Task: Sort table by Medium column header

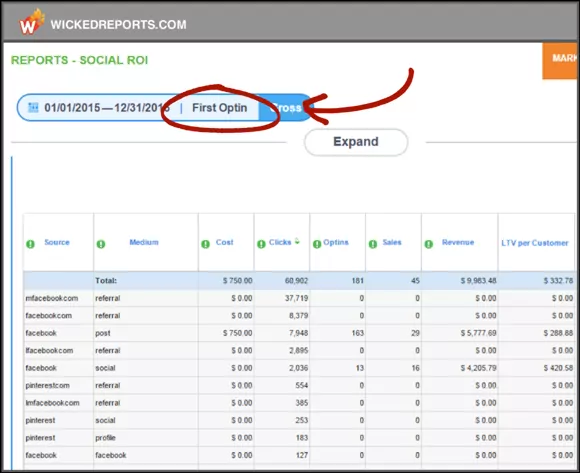Action: [144, 242]
